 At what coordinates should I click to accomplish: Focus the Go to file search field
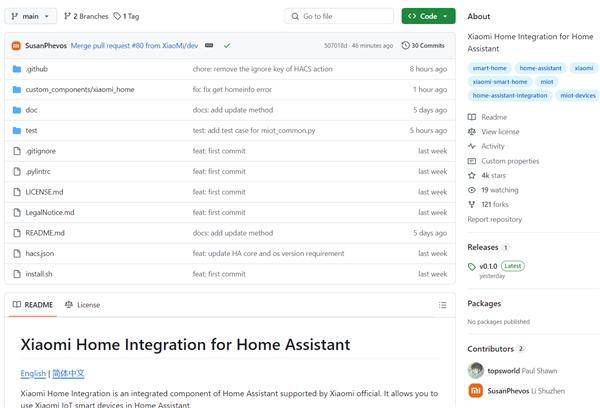pos(339,16)
